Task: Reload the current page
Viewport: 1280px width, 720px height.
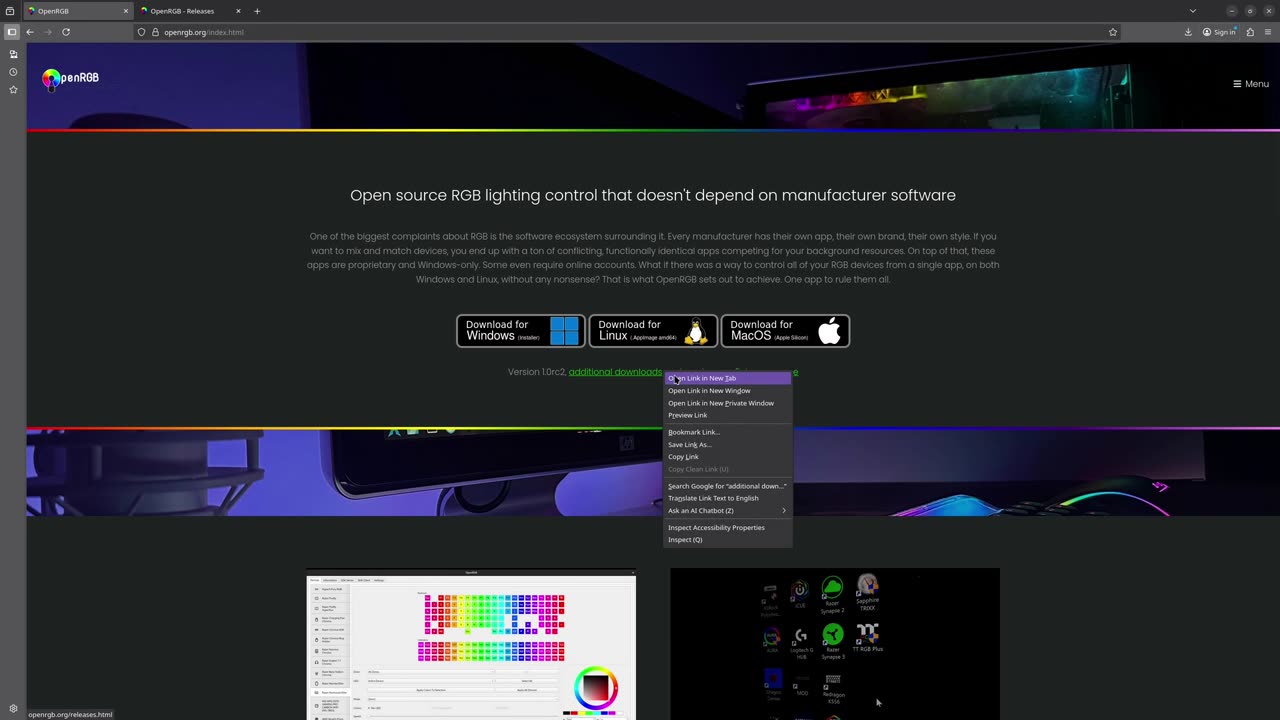Action: 66,32
